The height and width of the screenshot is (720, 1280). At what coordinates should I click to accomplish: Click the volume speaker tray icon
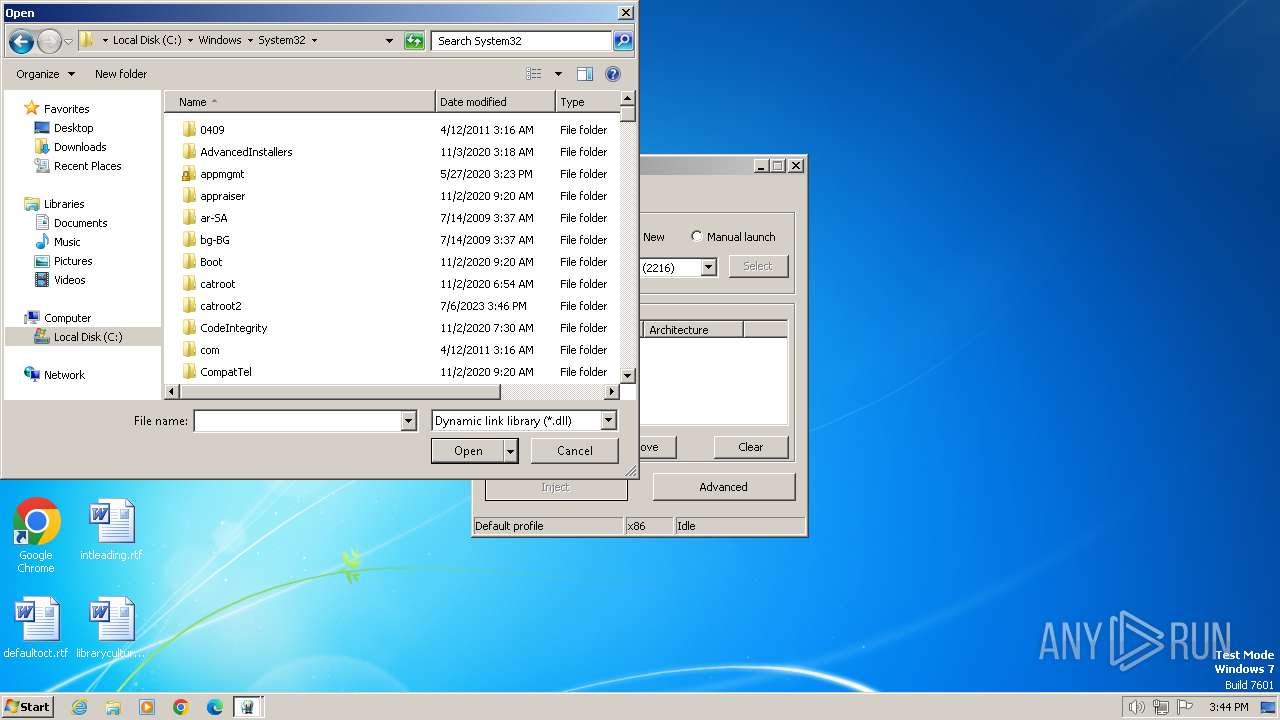pyautogui.click(x=1136, y=707)
